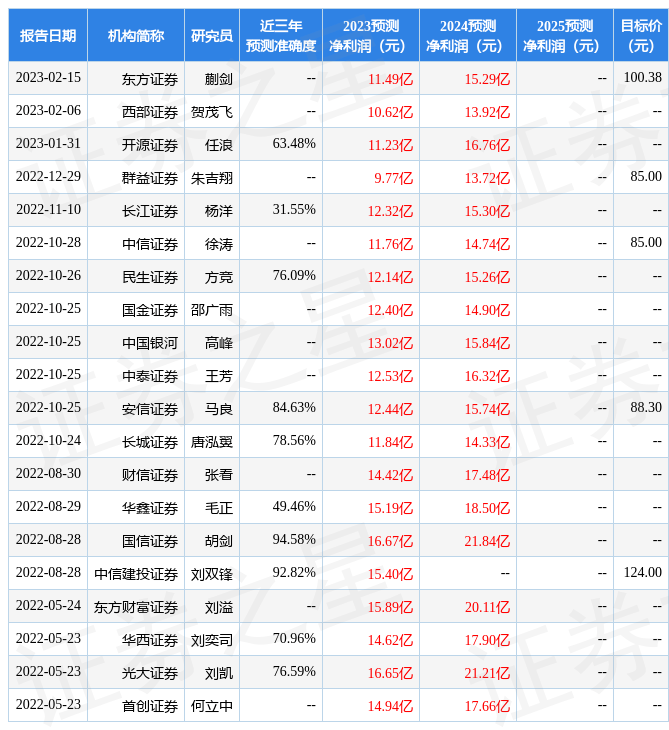Click accuracy value 63.48%
Screen dimensions: 669x730
294,143
